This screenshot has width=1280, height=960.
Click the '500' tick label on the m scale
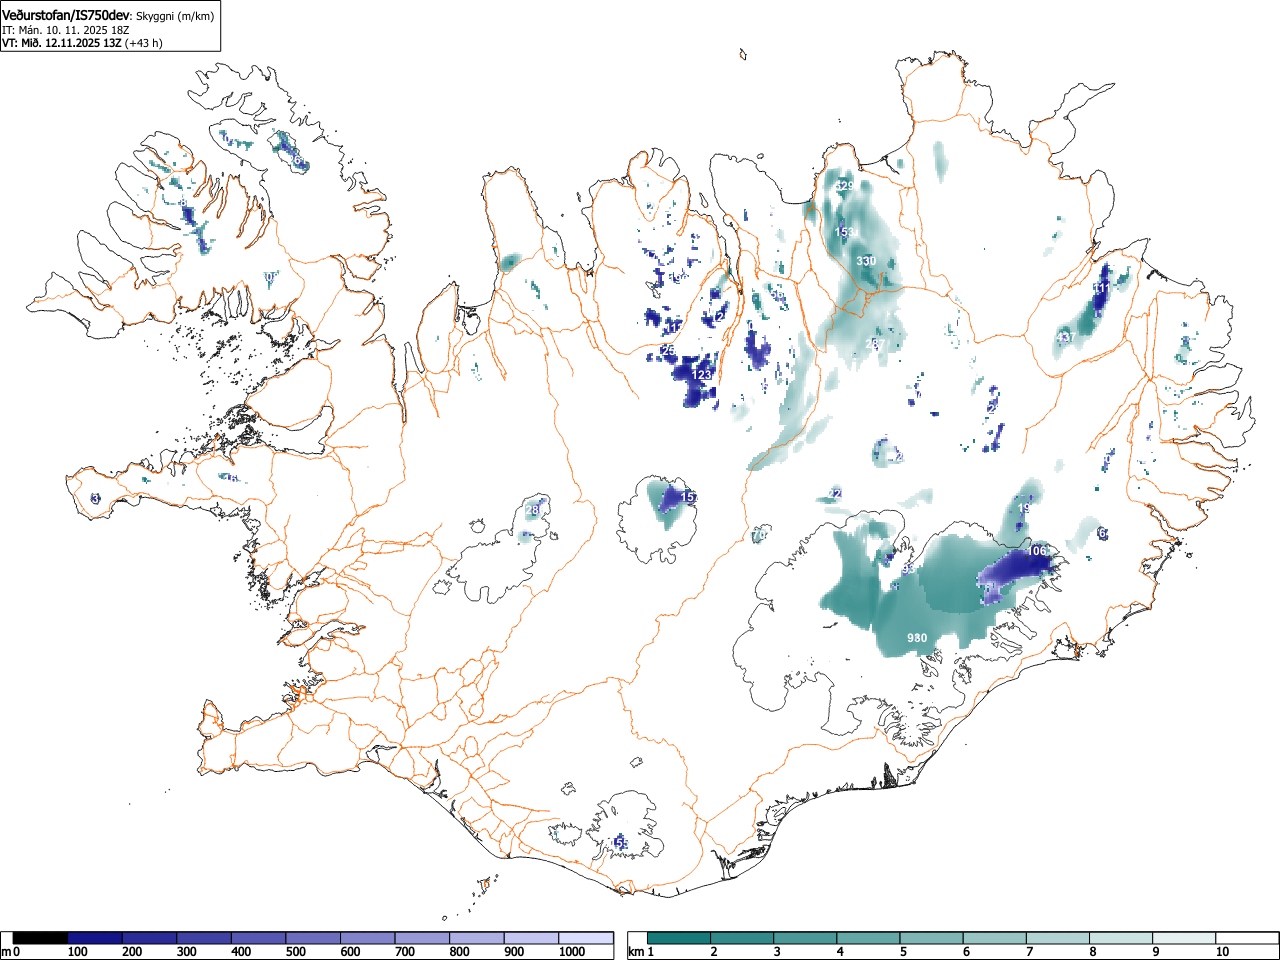[x=295, y=952]
